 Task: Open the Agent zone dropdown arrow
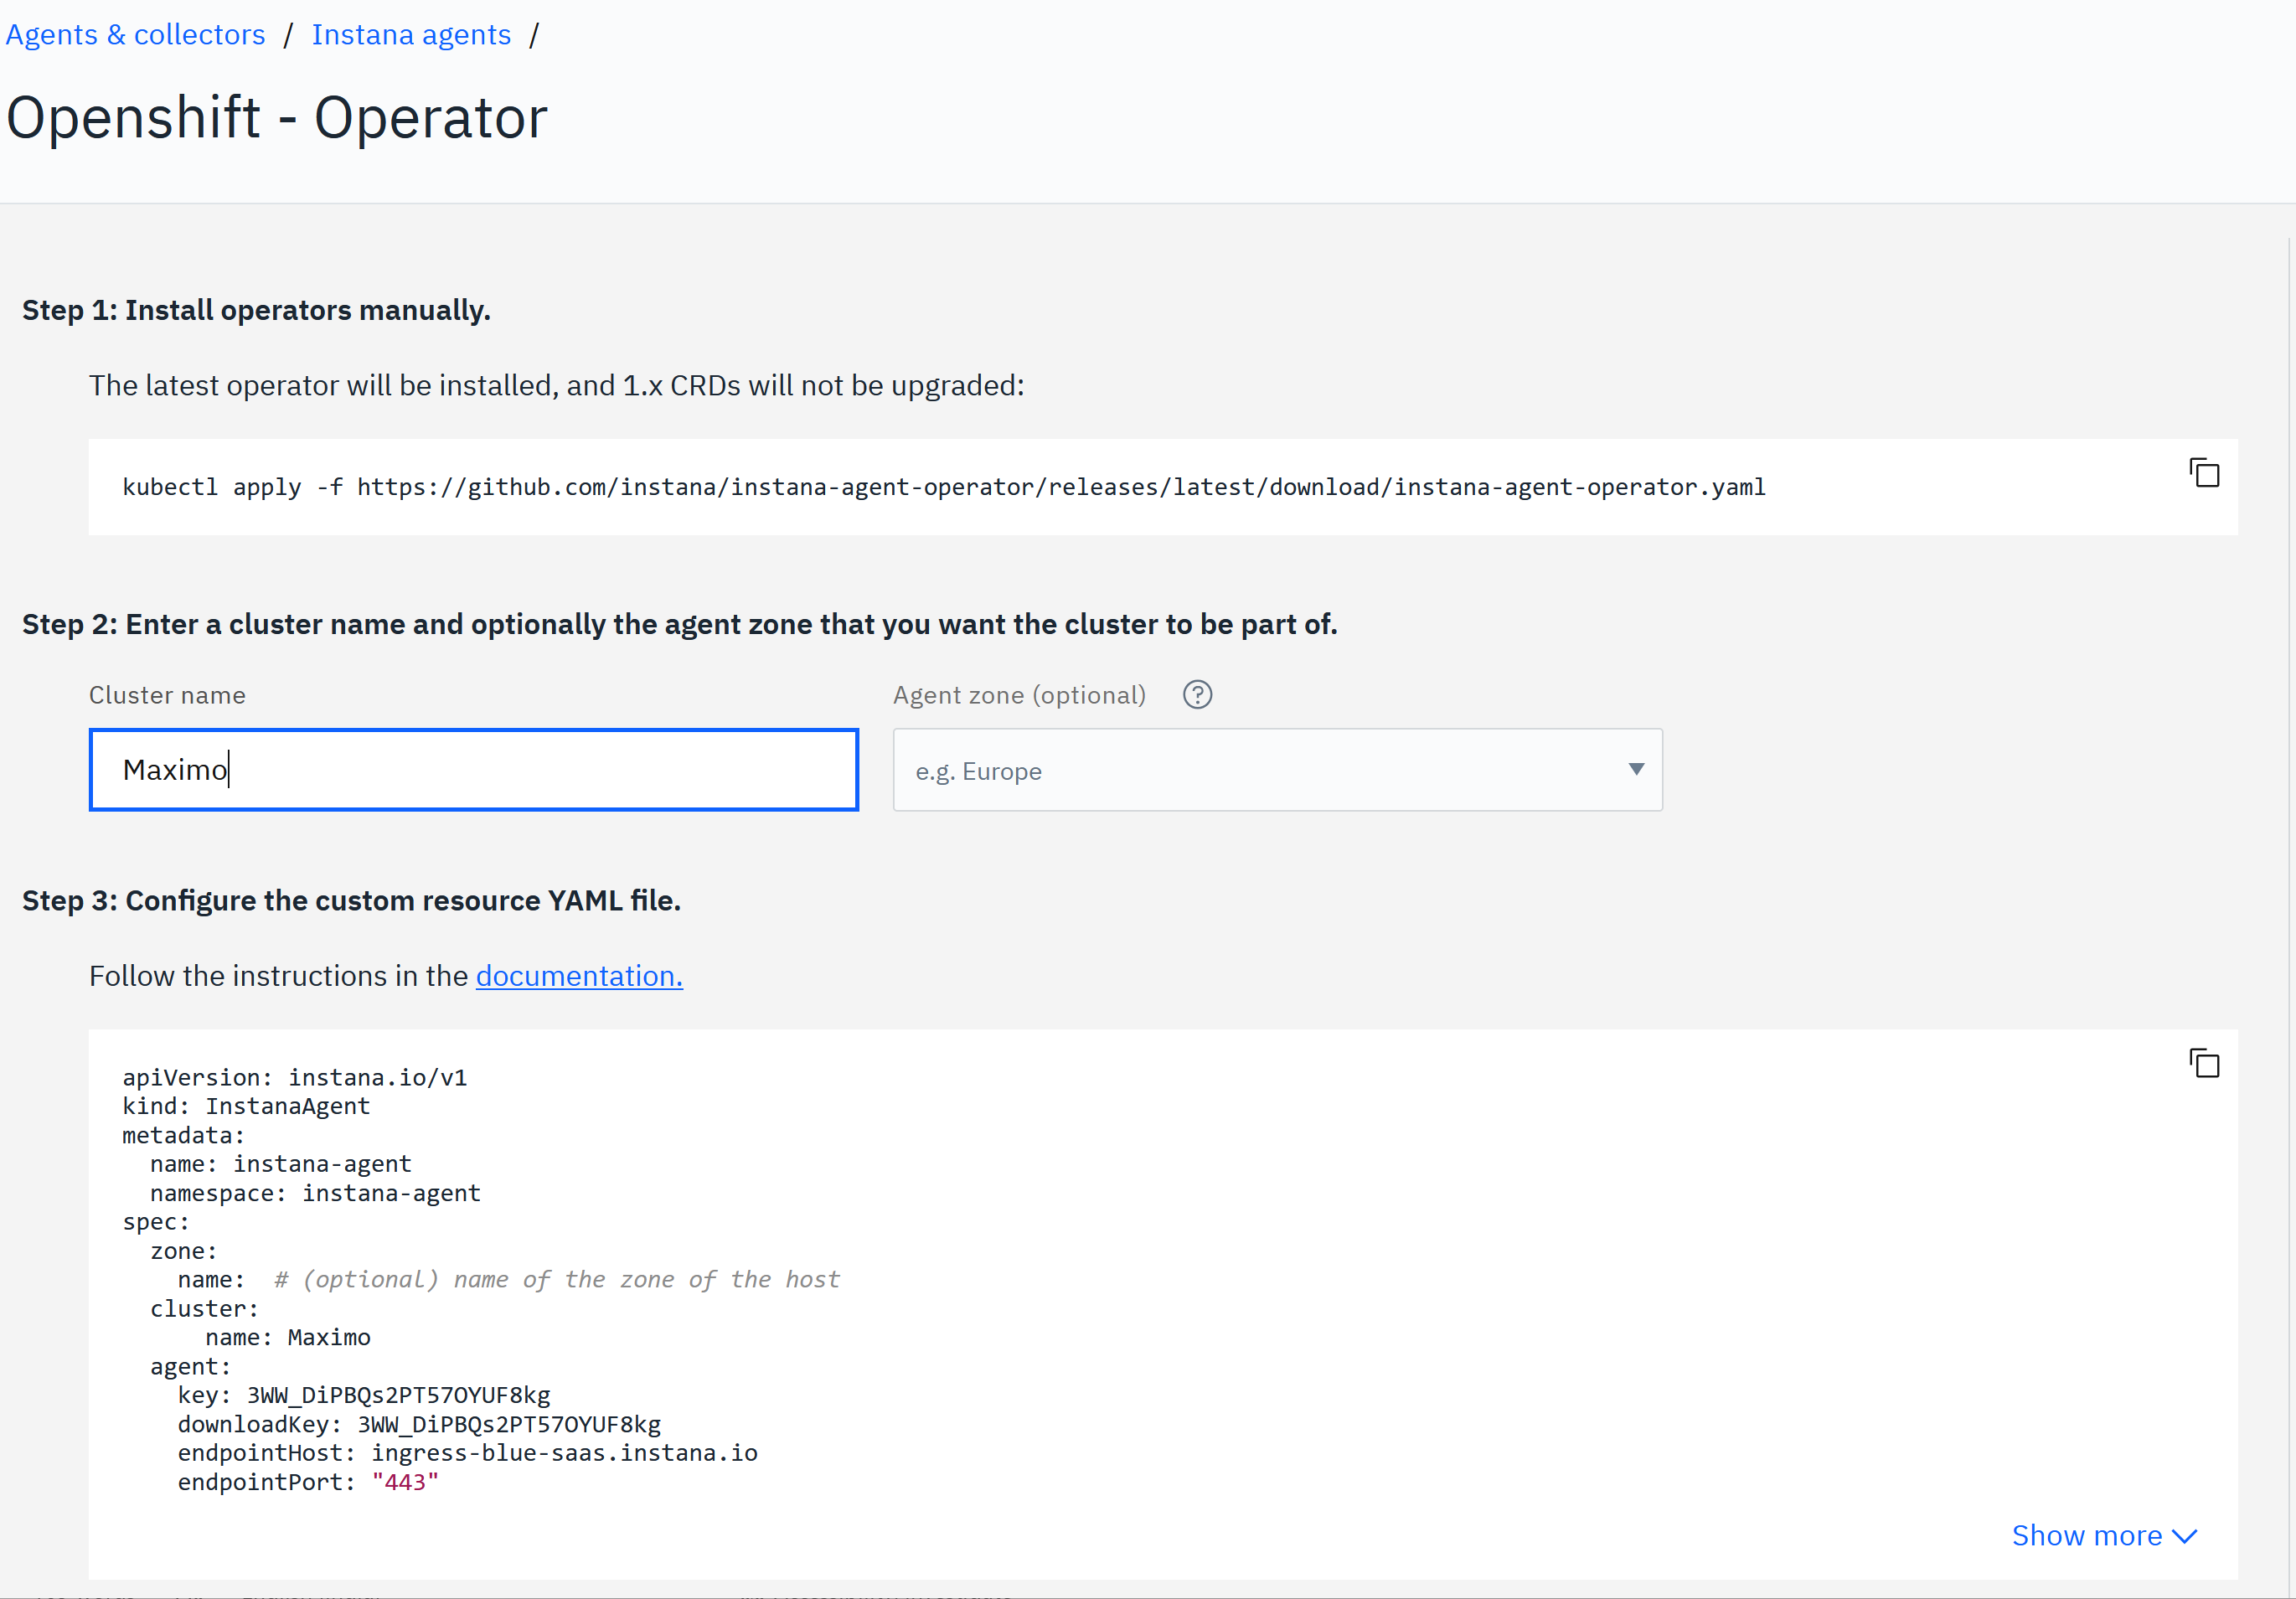pos(1636,769)
